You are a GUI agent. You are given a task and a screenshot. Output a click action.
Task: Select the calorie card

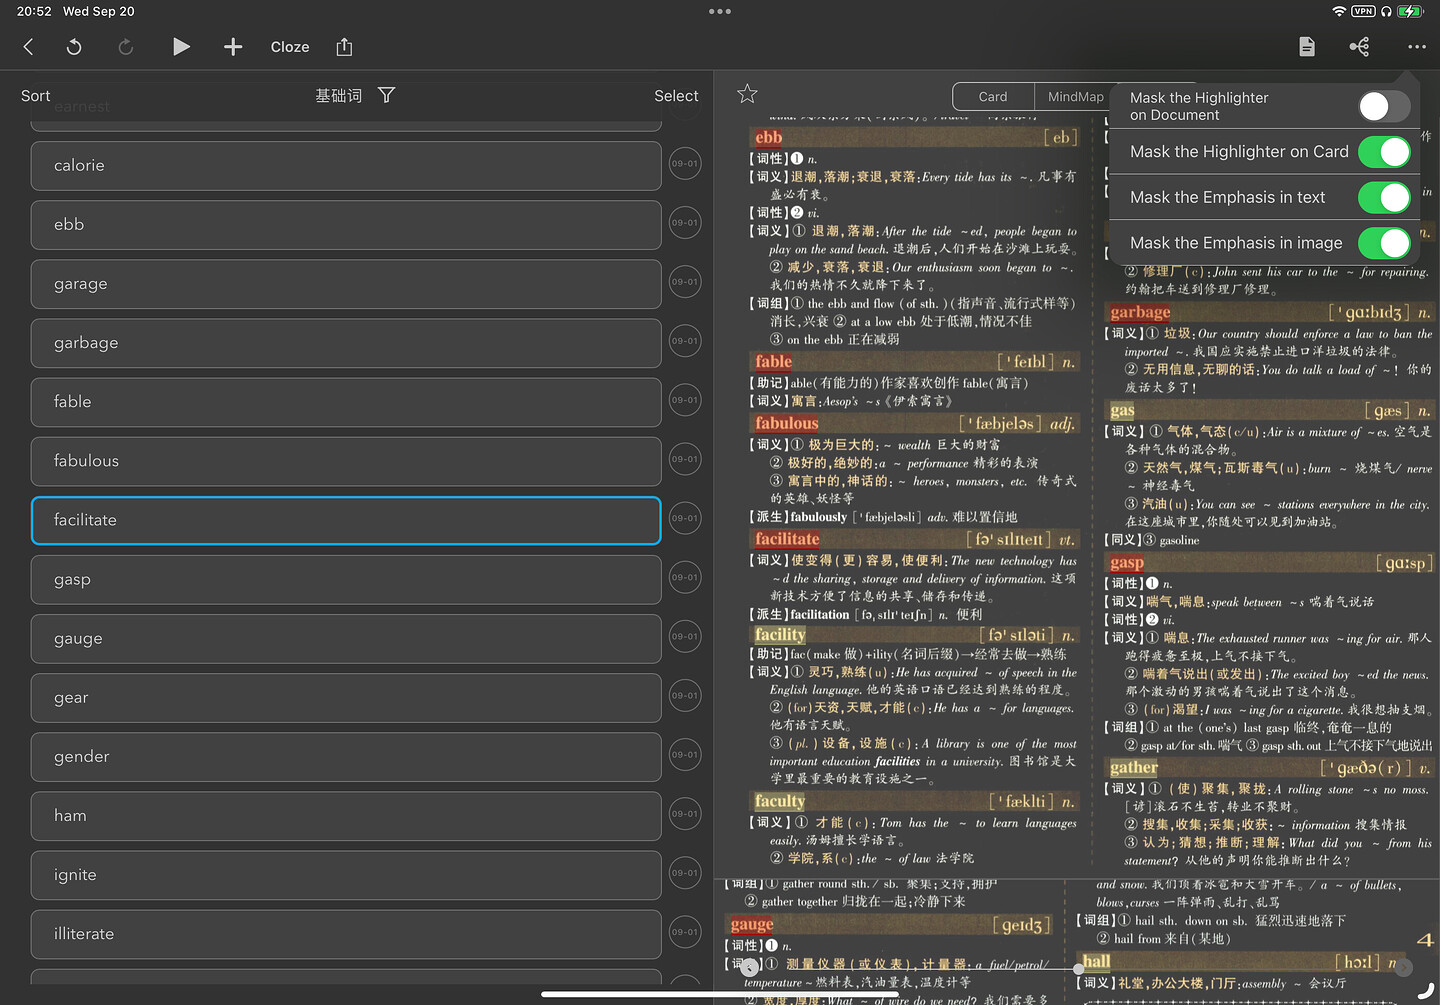tap(346, 166)
